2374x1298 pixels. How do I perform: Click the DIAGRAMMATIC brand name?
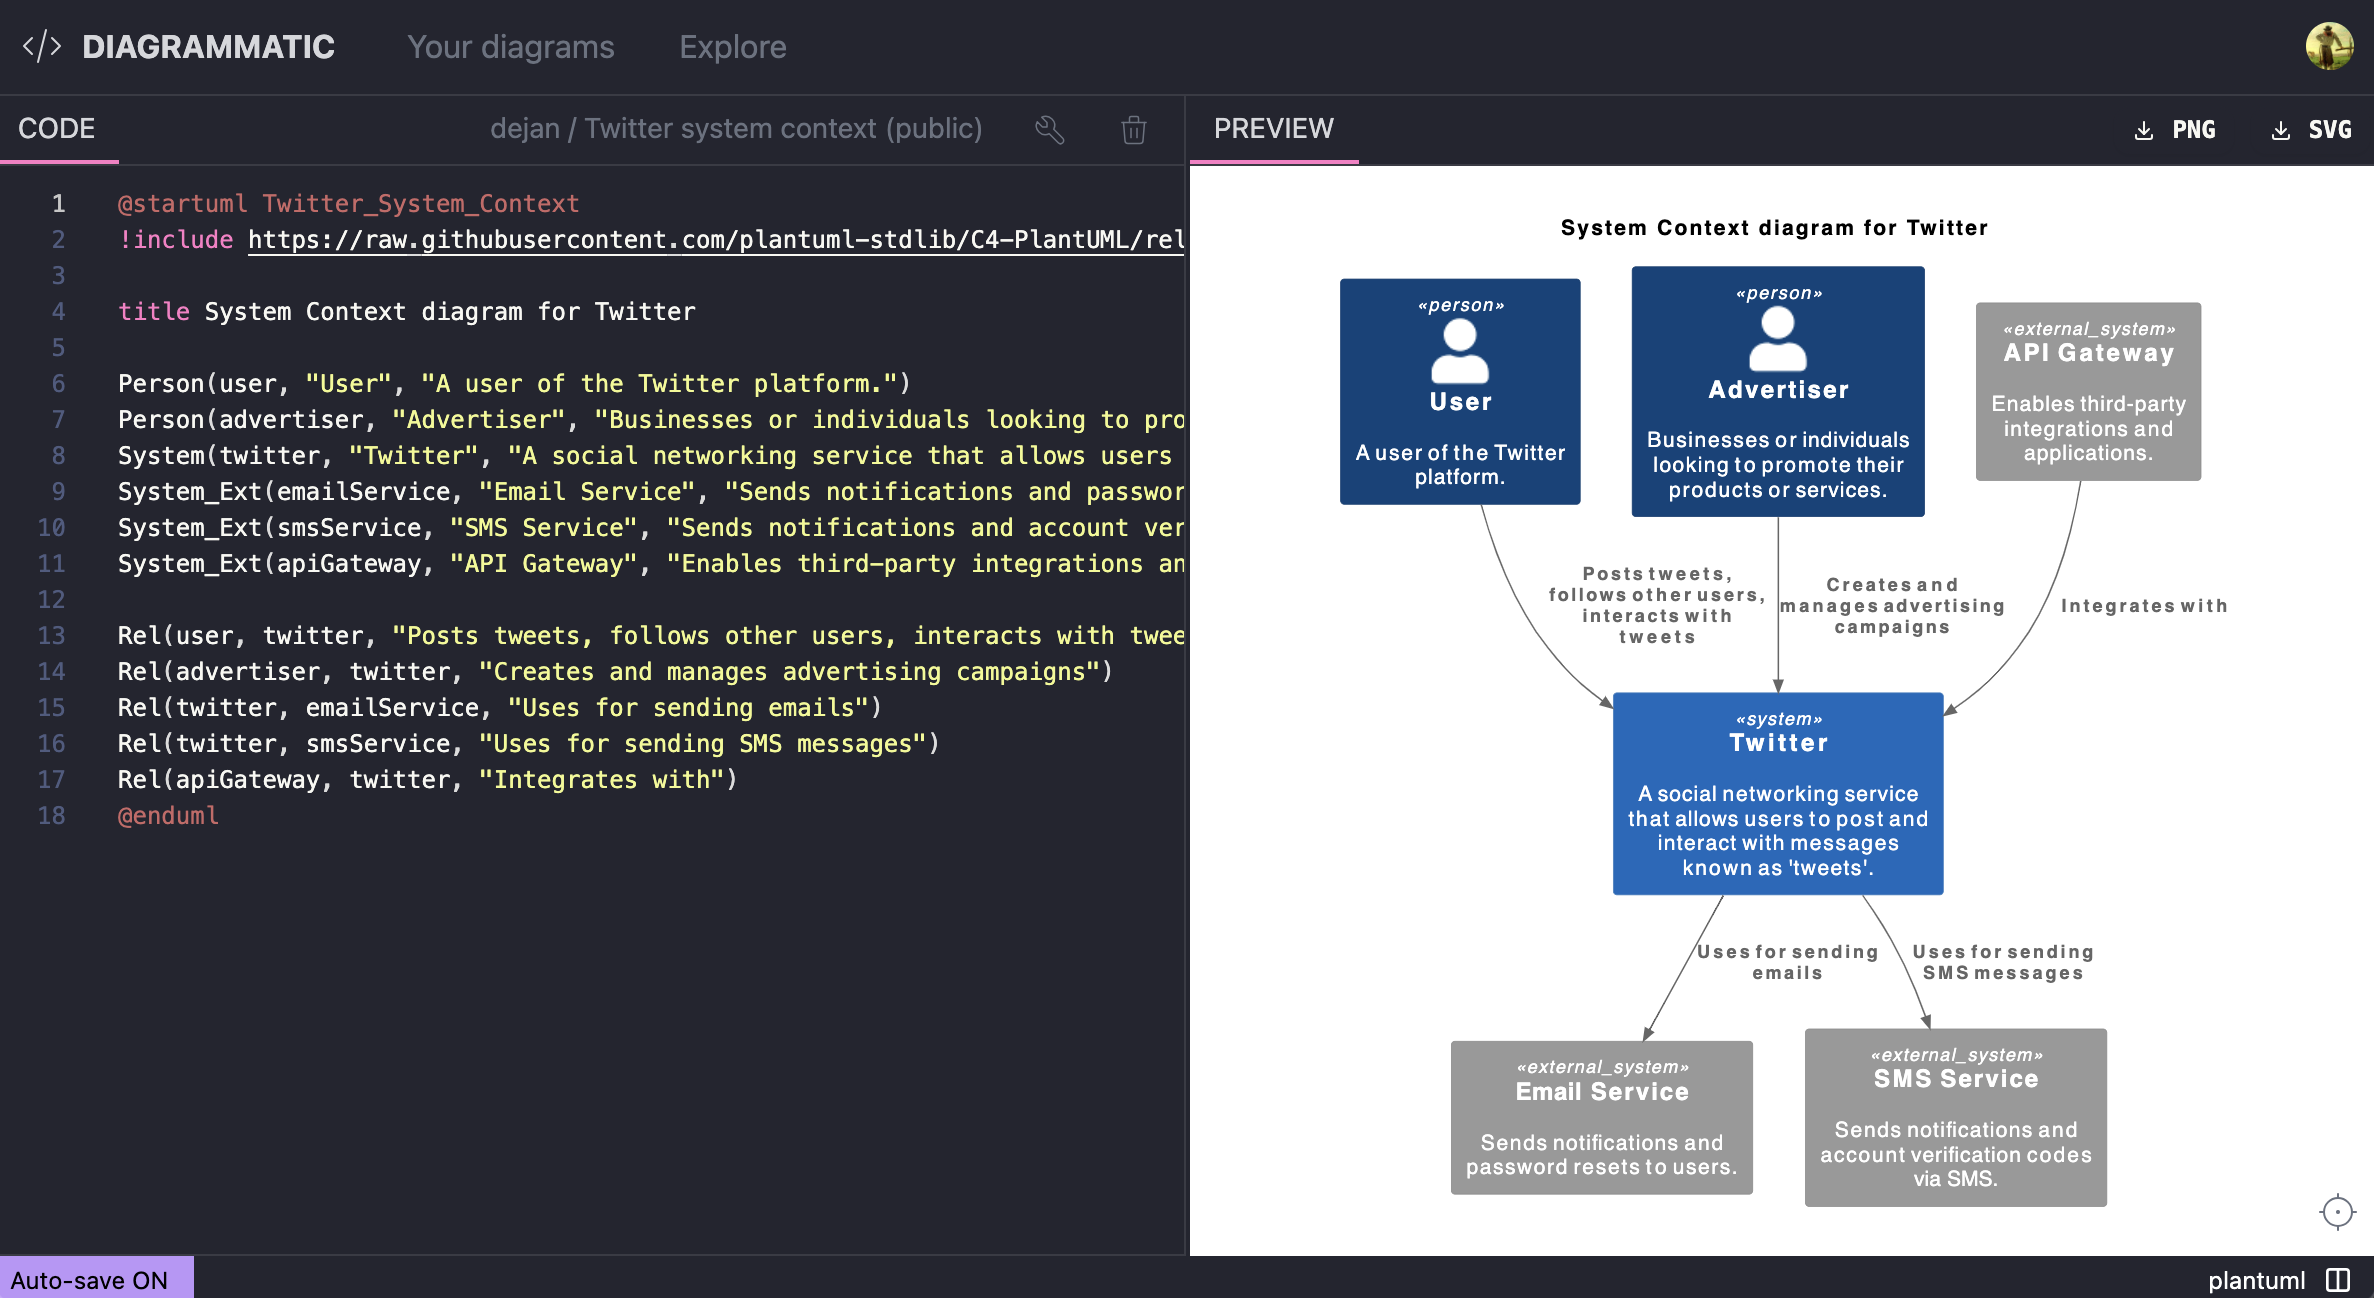click(x=208, y=47)
